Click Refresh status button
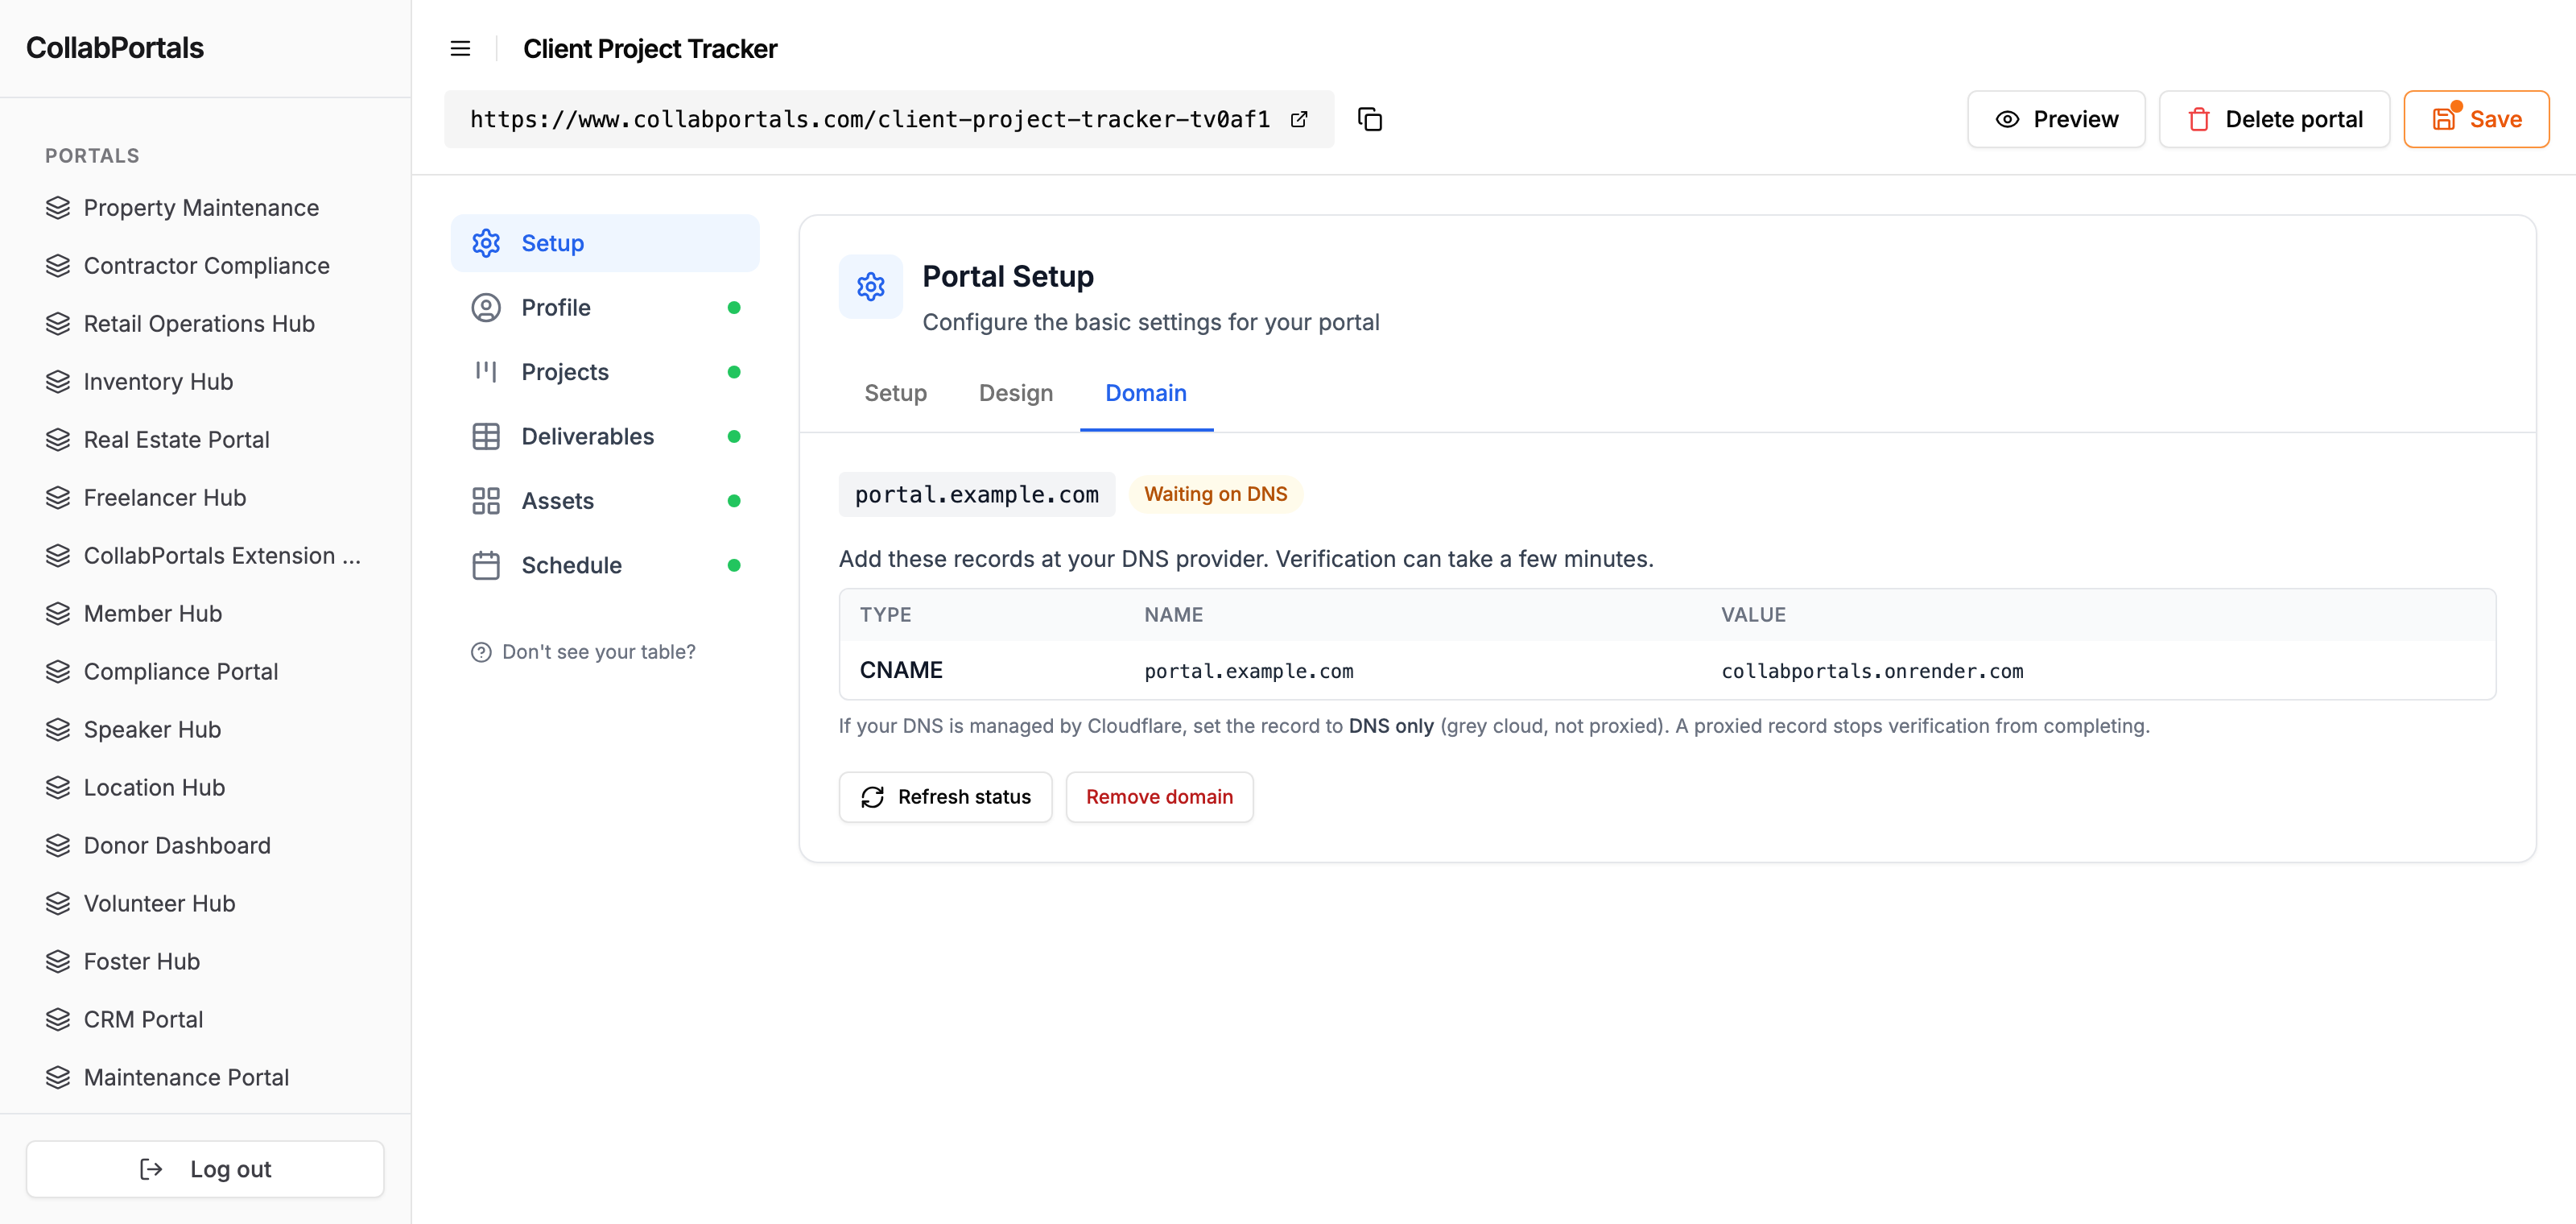2576x1224 pixels. click(x=945, y=797)
